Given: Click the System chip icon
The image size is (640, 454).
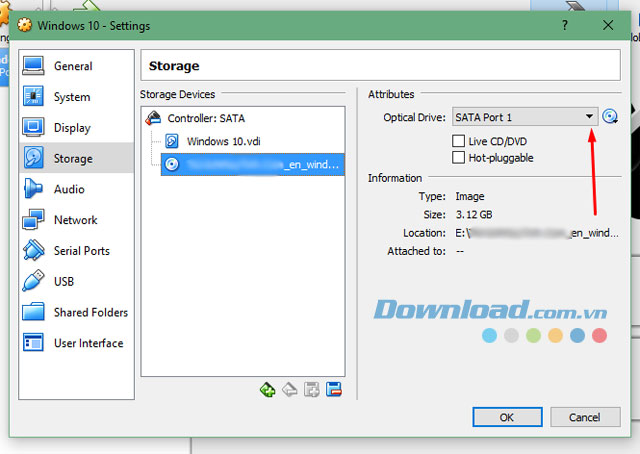Looking at the screenshot, I should [33, 96].
